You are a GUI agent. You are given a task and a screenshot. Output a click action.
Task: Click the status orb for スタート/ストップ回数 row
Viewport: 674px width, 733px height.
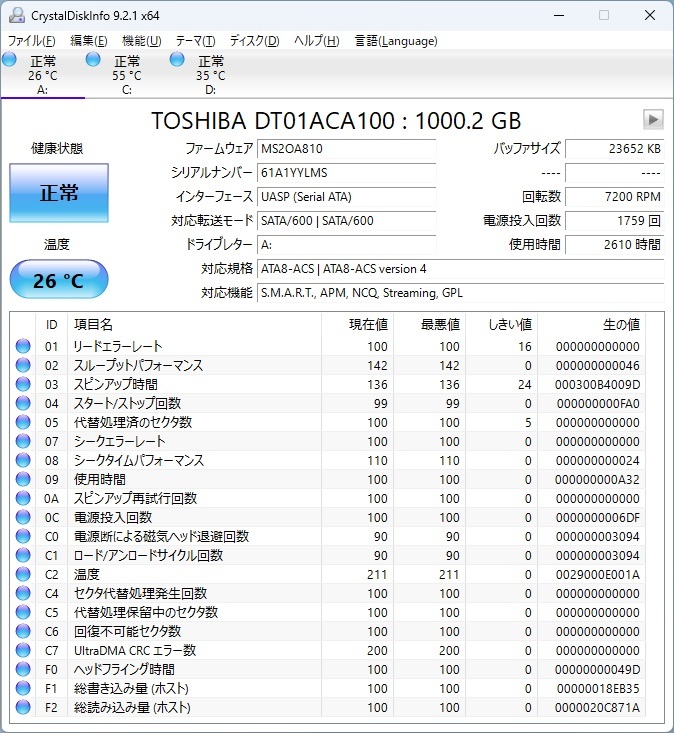pyautogui.click(x=23, y=403)
